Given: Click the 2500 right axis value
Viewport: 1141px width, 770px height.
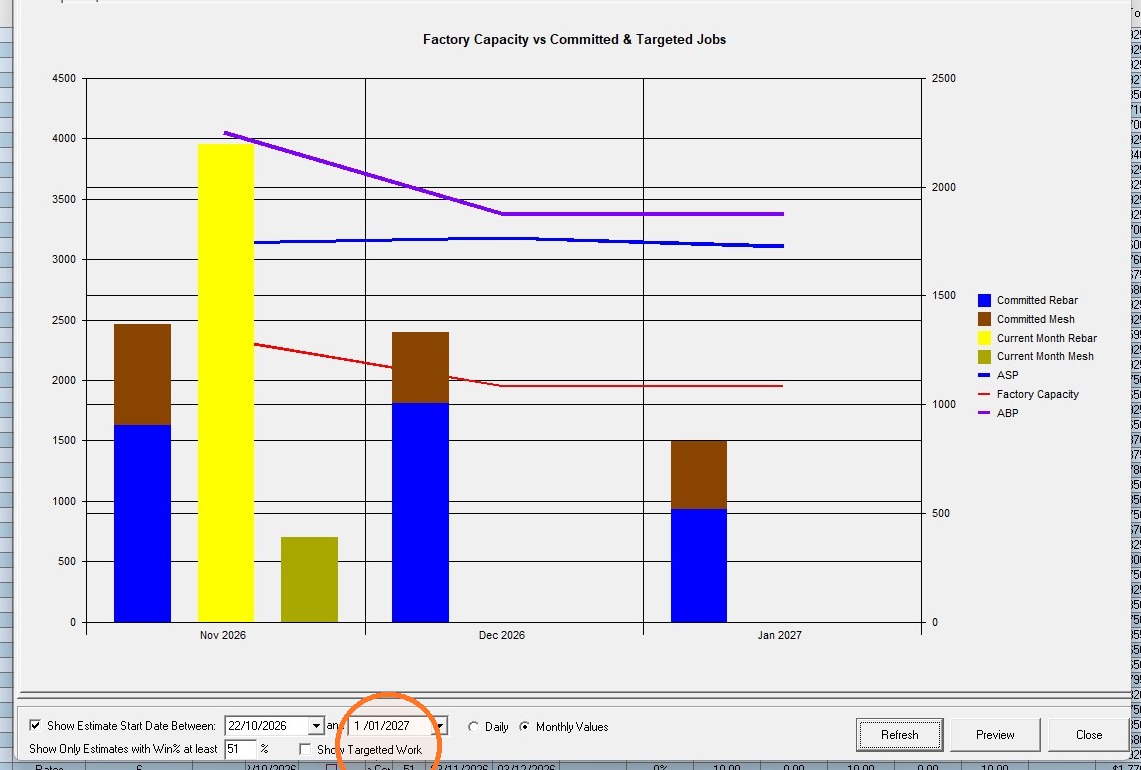Looking at the screenshot, I should tap(944, 79).
